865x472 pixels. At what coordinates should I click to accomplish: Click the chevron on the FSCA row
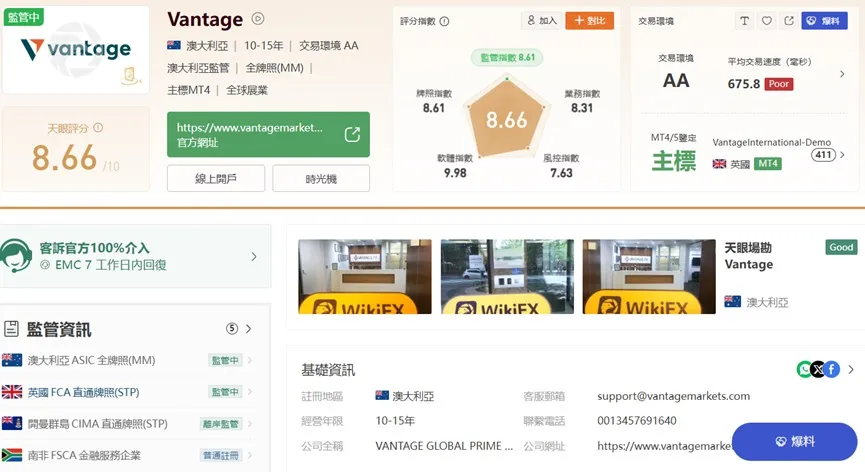click(x=250, y=455)
